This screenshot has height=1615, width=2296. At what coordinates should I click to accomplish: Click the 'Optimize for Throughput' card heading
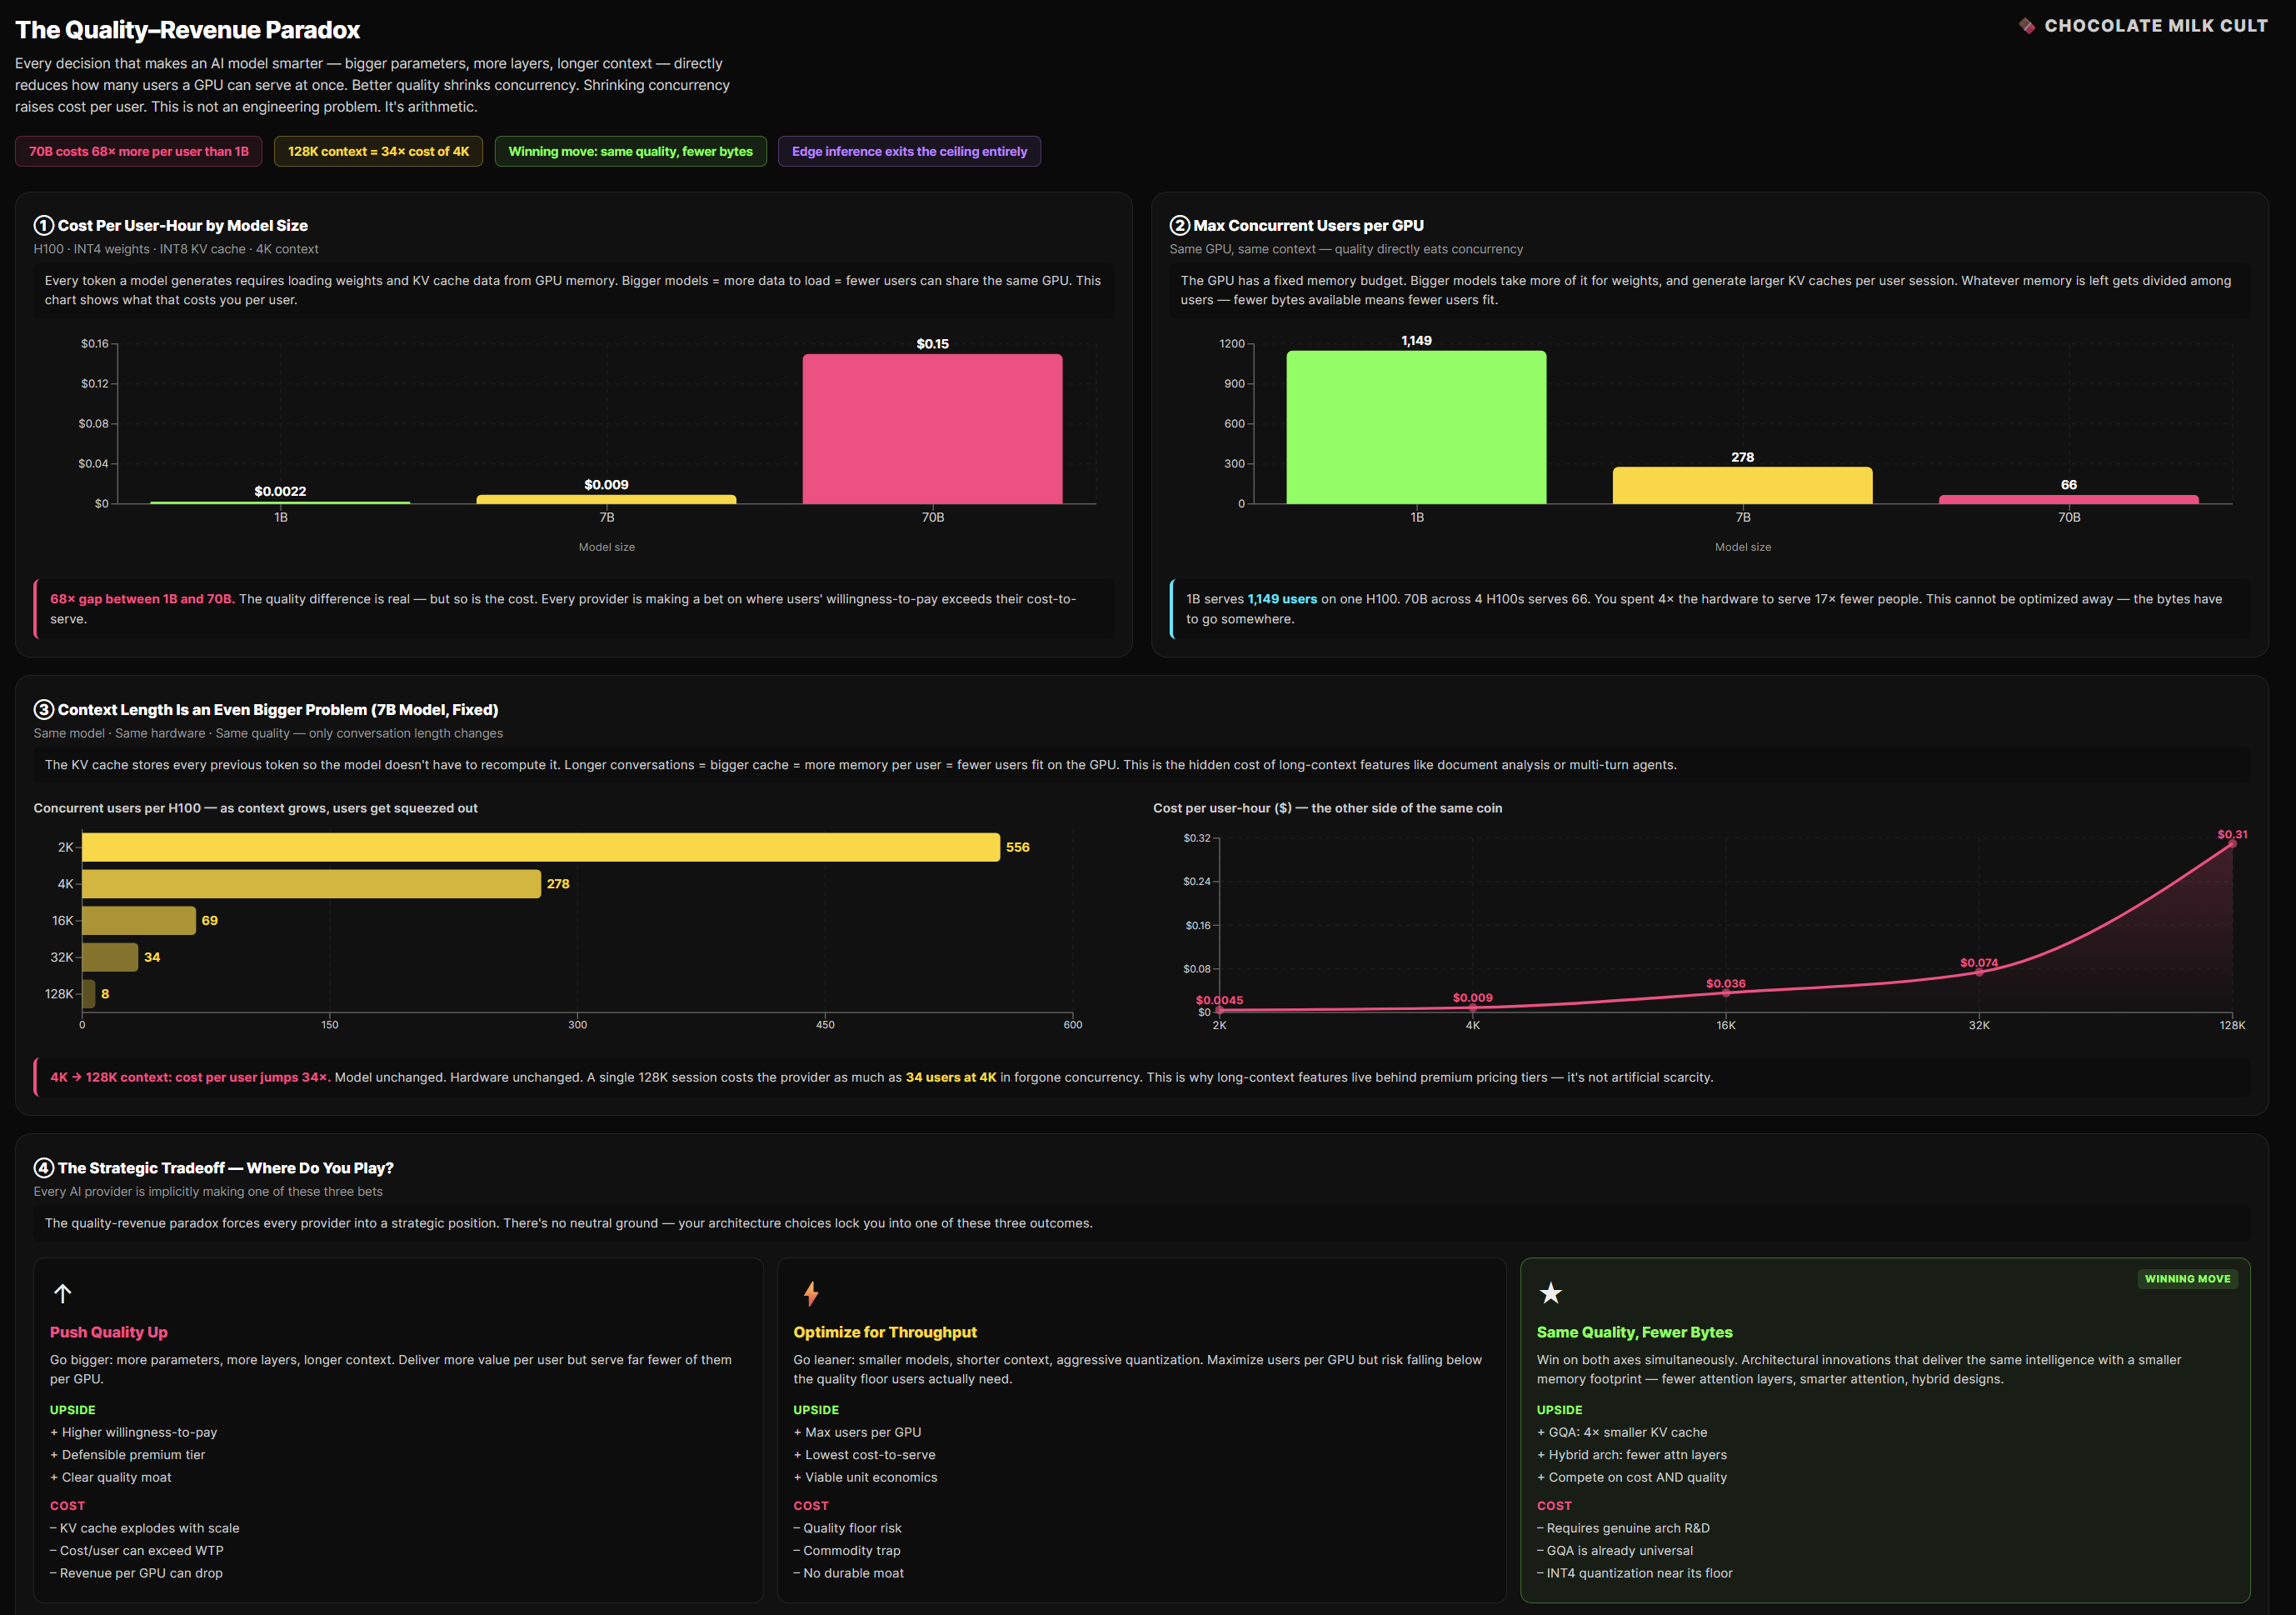[885, 1332]
